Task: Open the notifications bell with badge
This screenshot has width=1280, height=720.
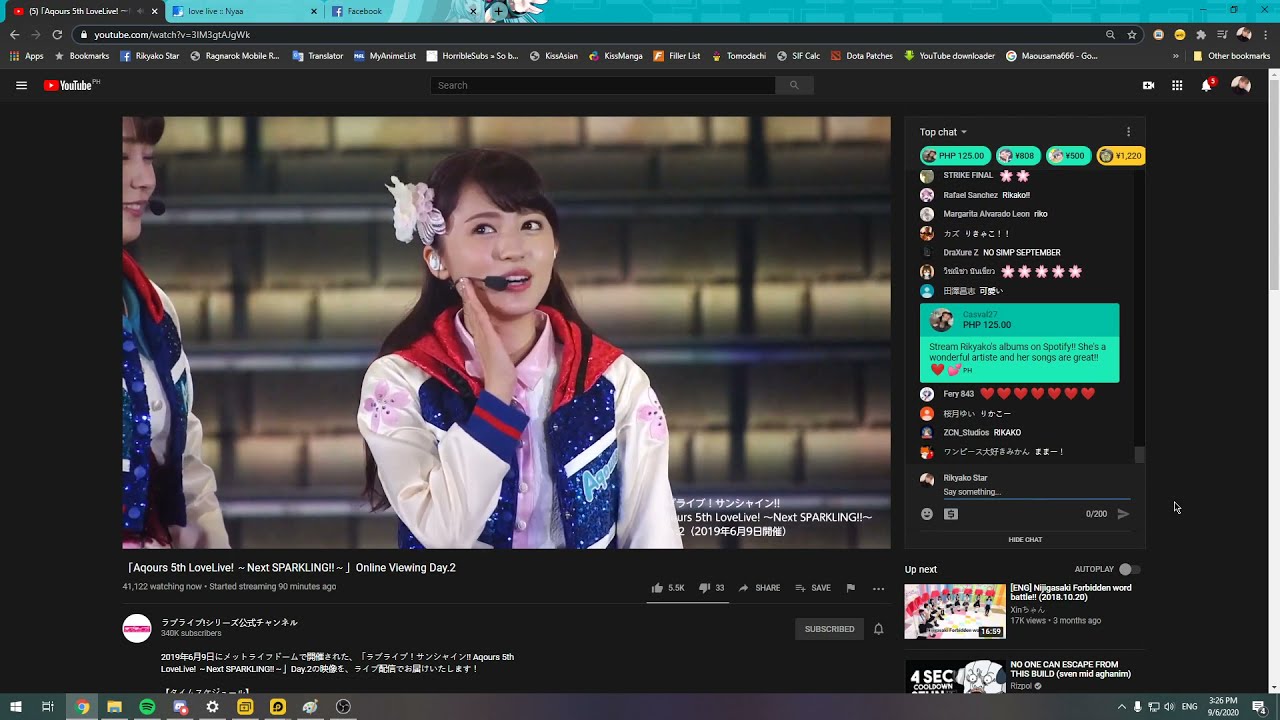Action: tap(1207, 84)
